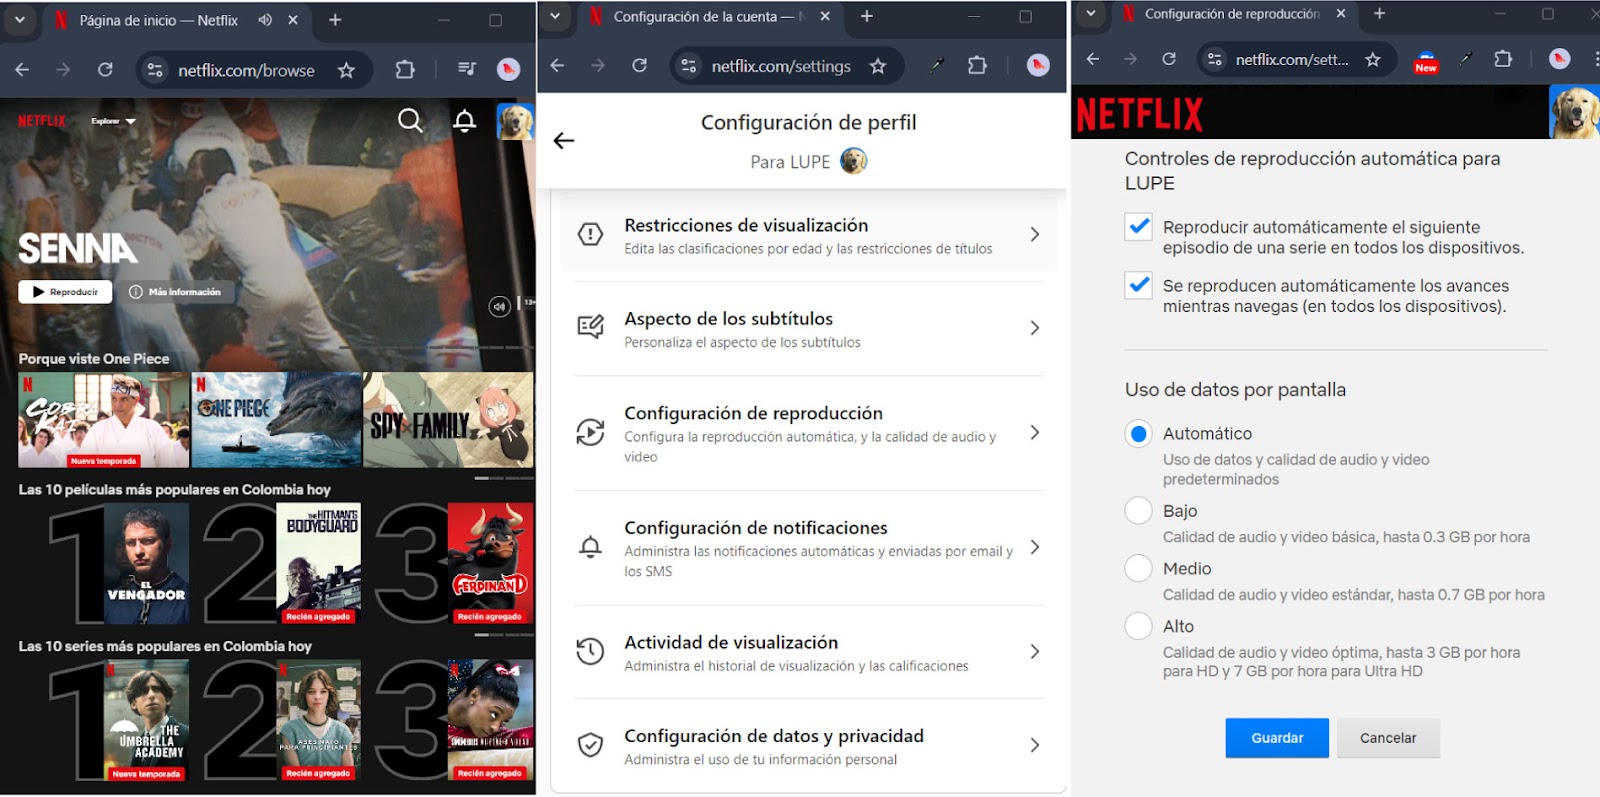The image size is (1600, 797).
Task: Open the tab search dropdown in the browse window
Action: (x=20, y=19)
